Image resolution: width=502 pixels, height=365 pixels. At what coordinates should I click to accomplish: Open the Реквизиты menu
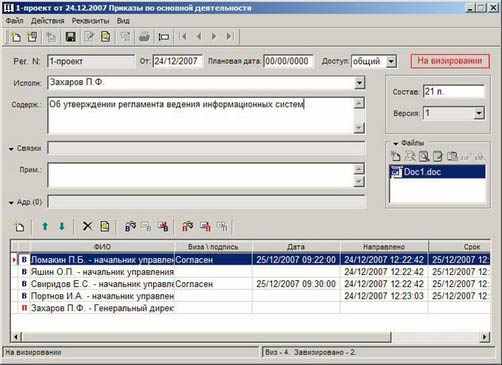point(90,21)
